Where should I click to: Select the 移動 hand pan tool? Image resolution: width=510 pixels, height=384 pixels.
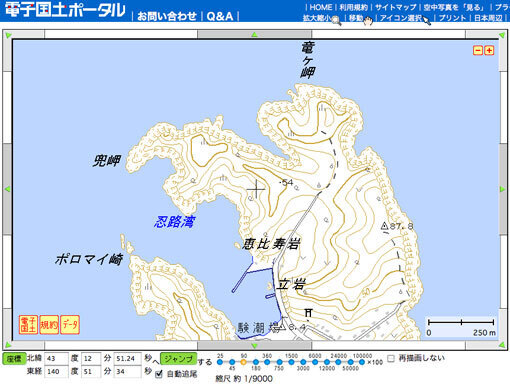(x=360, y=19)
